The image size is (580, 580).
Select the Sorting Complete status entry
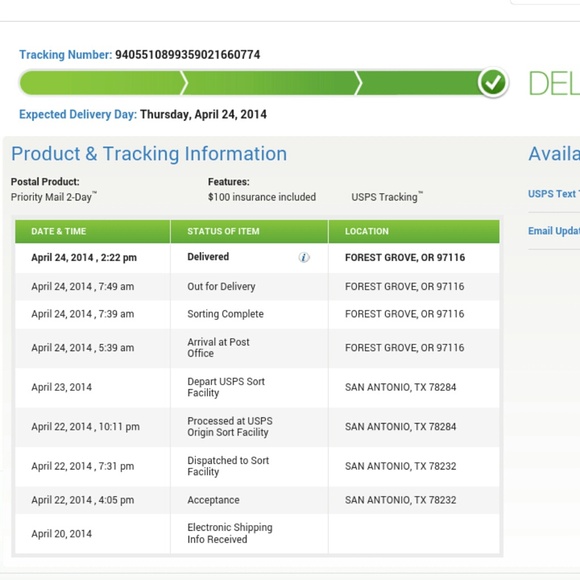[225, 314]
